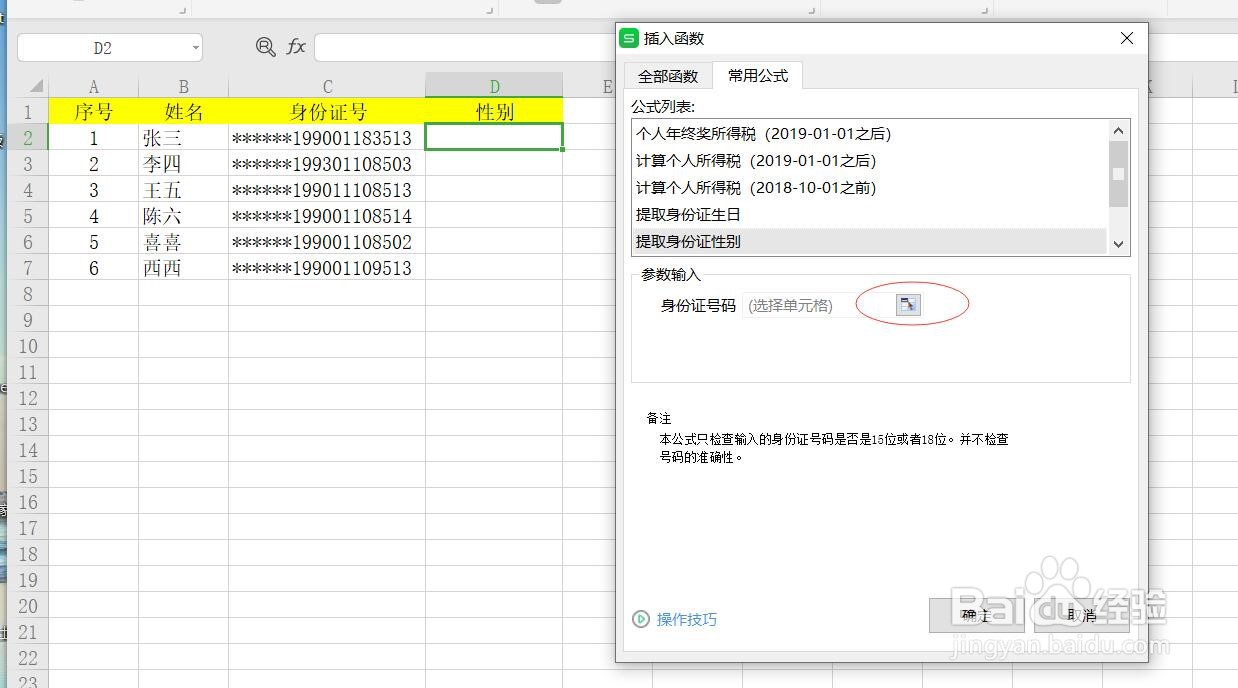Select column D header
The image size is (1238, 688).
[x=494, y=86]
